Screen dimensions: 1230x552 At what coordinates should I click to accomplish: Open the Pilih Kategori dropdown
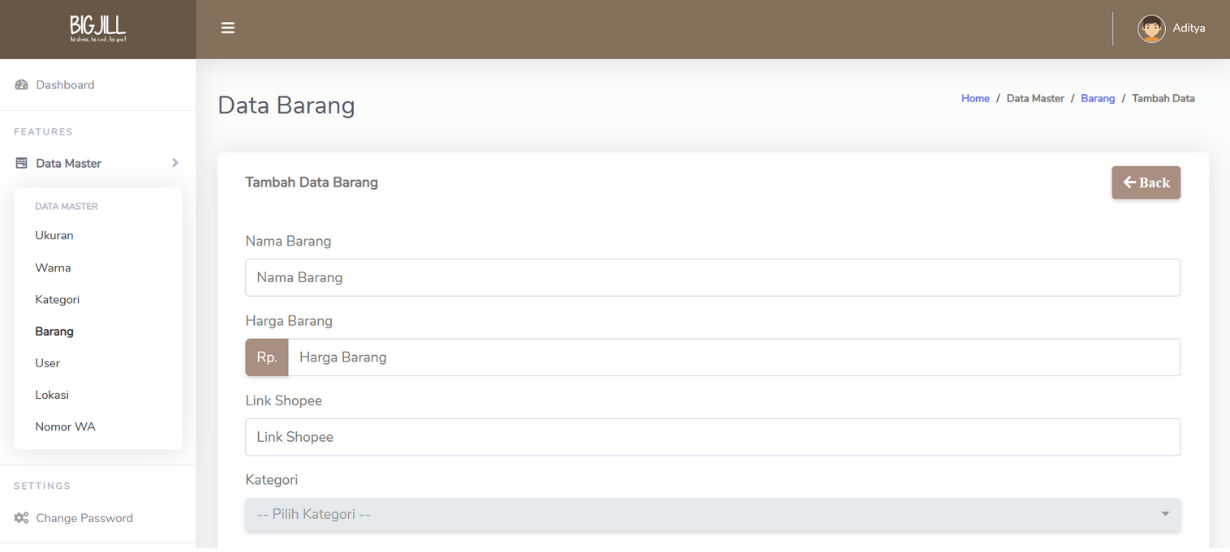pyautogui.click(x=712, y=516)
